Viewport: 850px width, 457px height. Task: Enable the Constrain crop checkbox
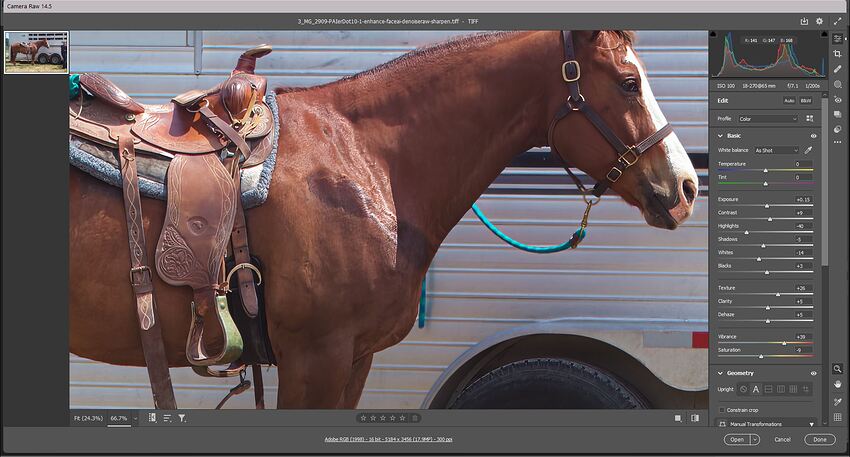point(722,410)
